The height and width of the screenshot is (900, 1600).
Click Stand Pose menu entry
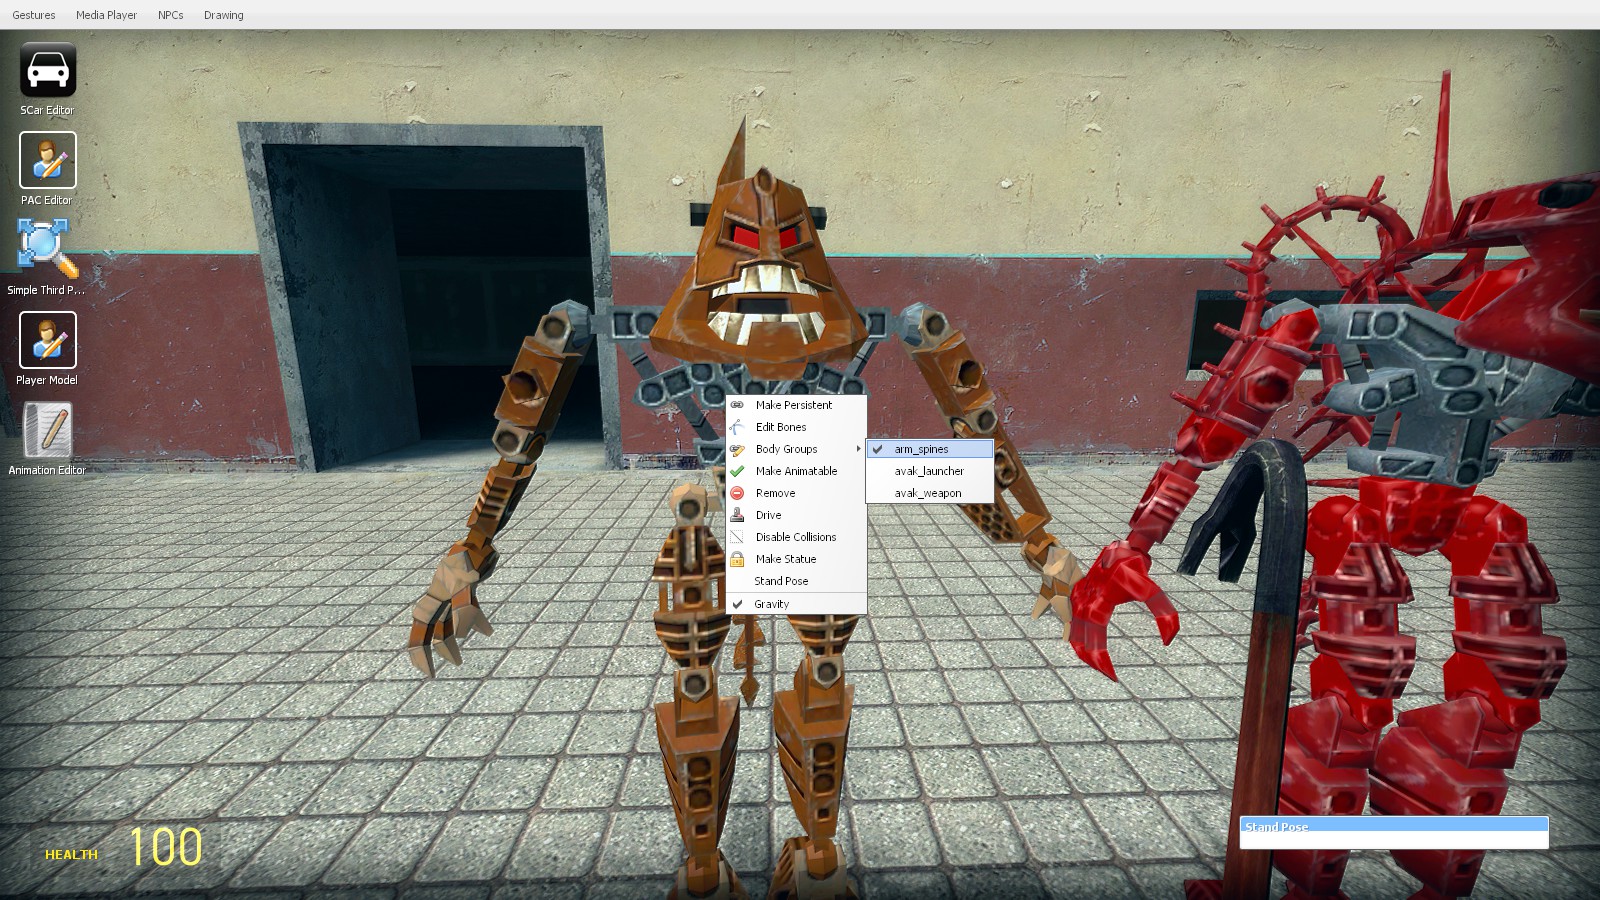[x=781, y=581]
